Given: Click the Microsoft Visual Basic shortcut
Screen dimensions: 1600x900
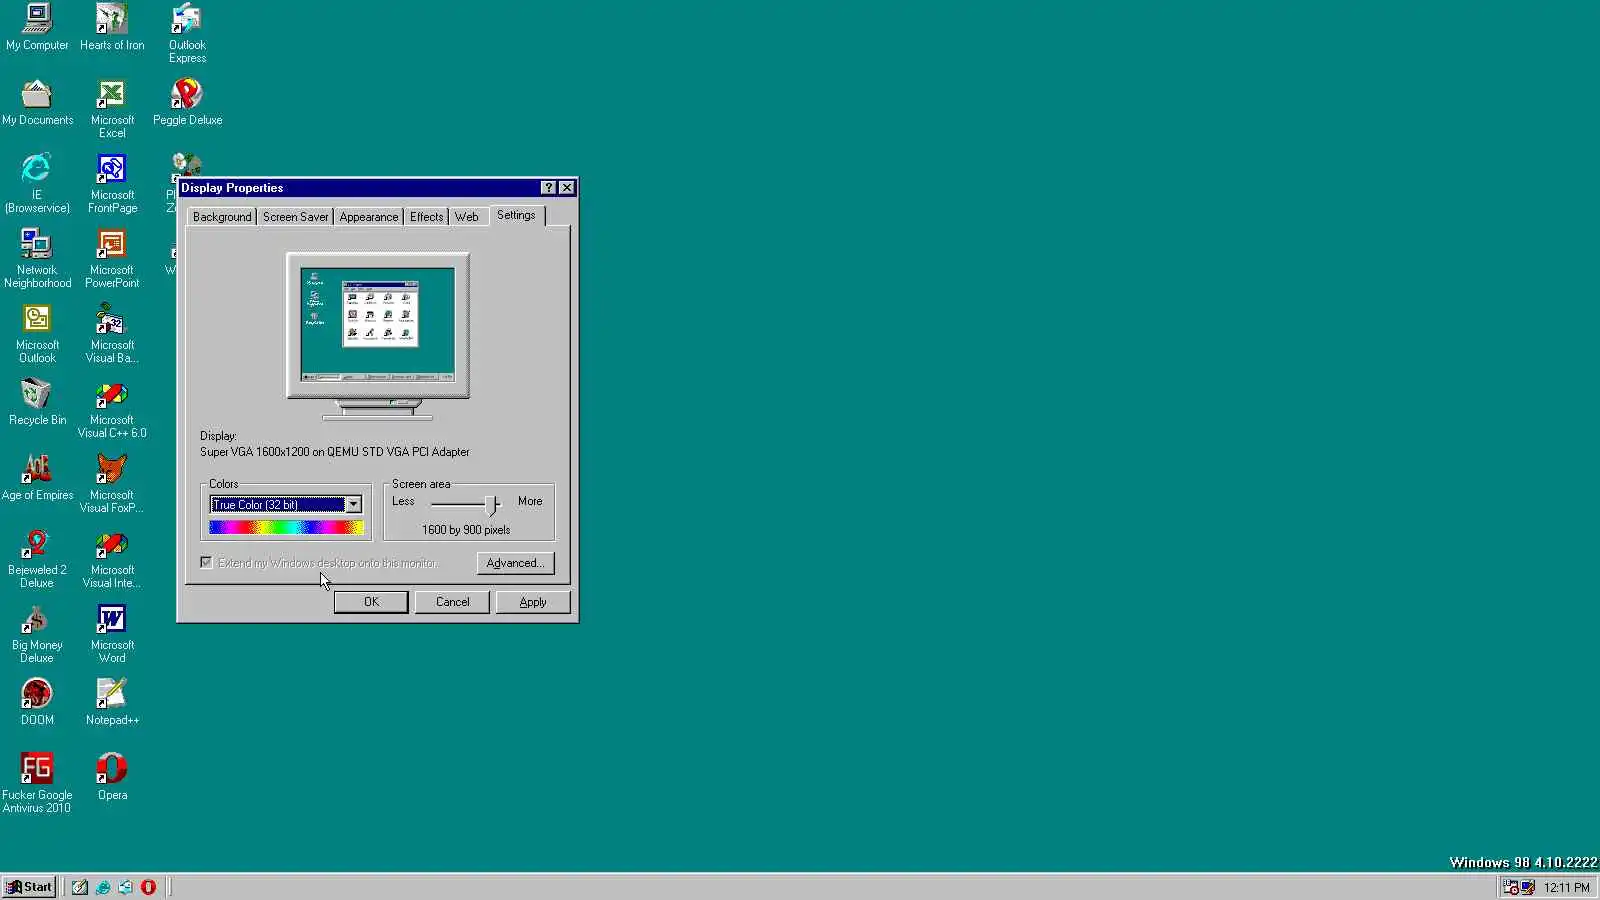Looking at the screenshot, I should [x=112, y=333].
